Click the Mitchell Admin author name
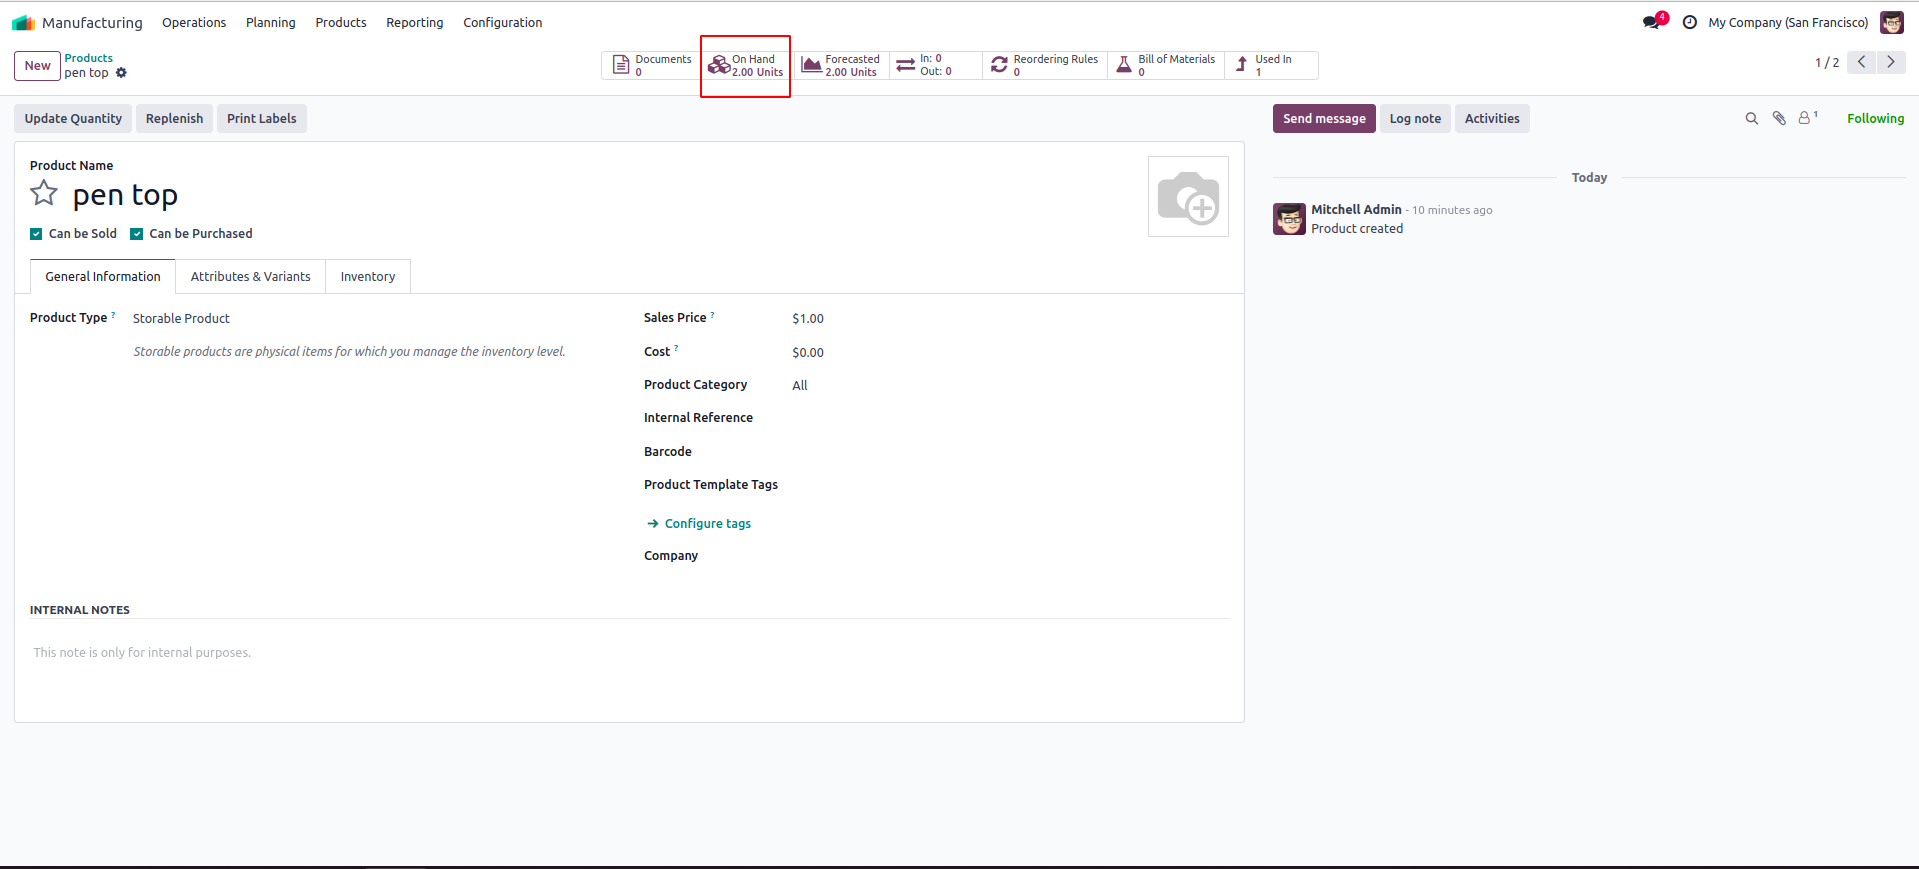 point(1356,210)
